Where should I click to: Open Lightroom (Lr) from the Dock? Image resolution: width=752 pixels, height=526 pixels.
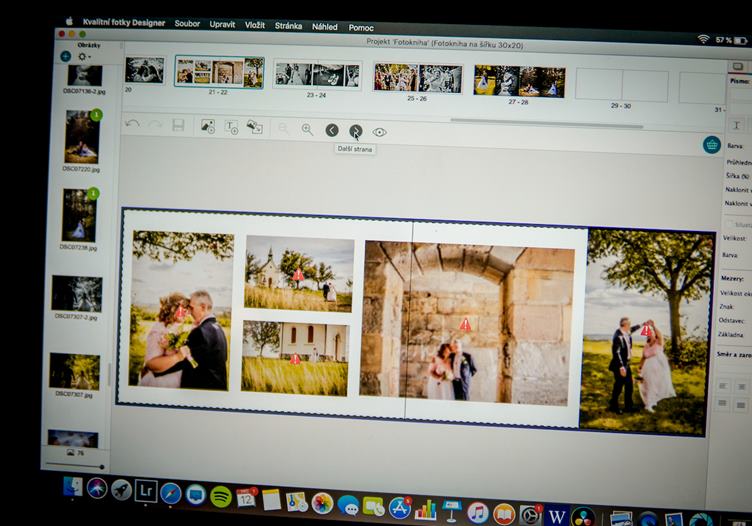click(146, 491)
